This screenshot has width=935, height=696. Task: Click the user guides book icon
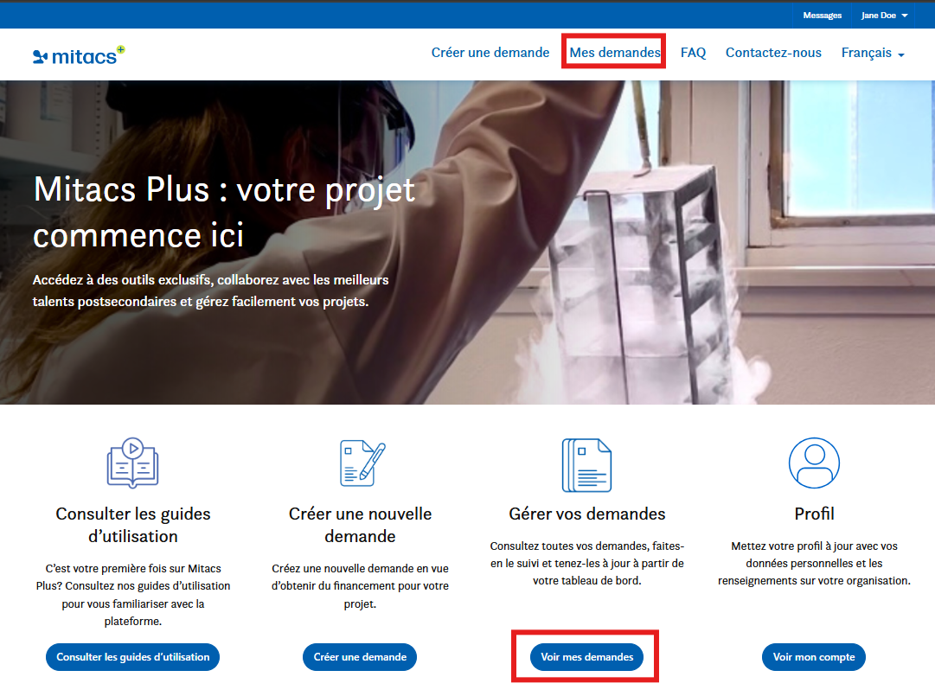pyautogui.click(x=132, y=463)
